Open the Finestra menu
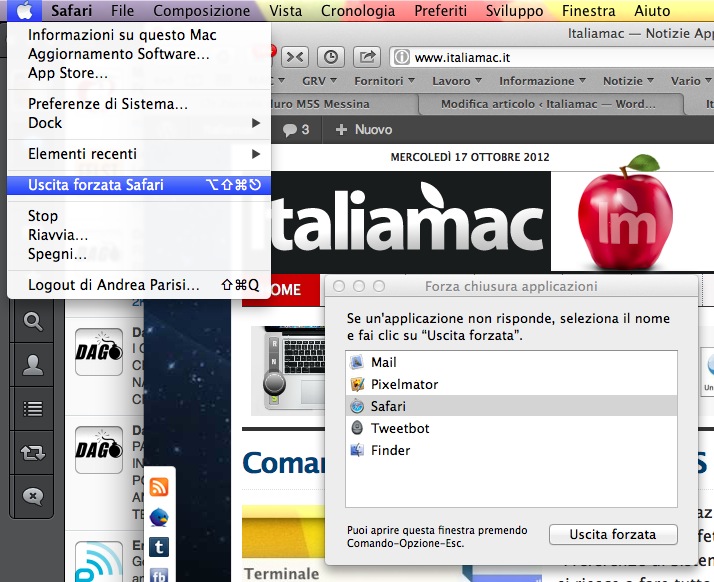The width and height of the screenshot is (714, 582). pyautogui.click(x=589, y=10)
